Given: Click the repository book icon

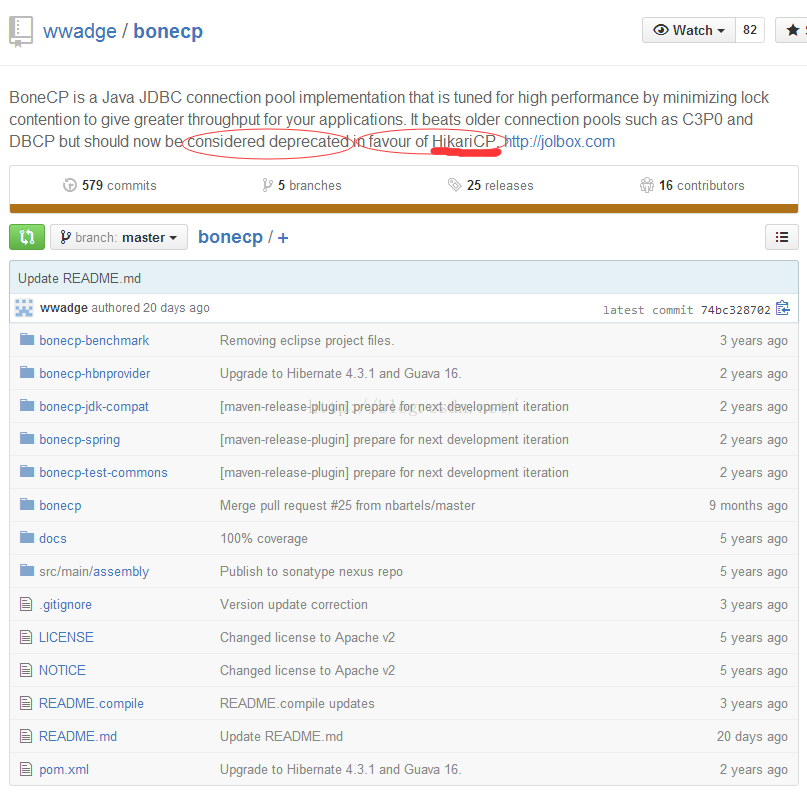Looking at the screenshot, I should click(x=21, y=31).
